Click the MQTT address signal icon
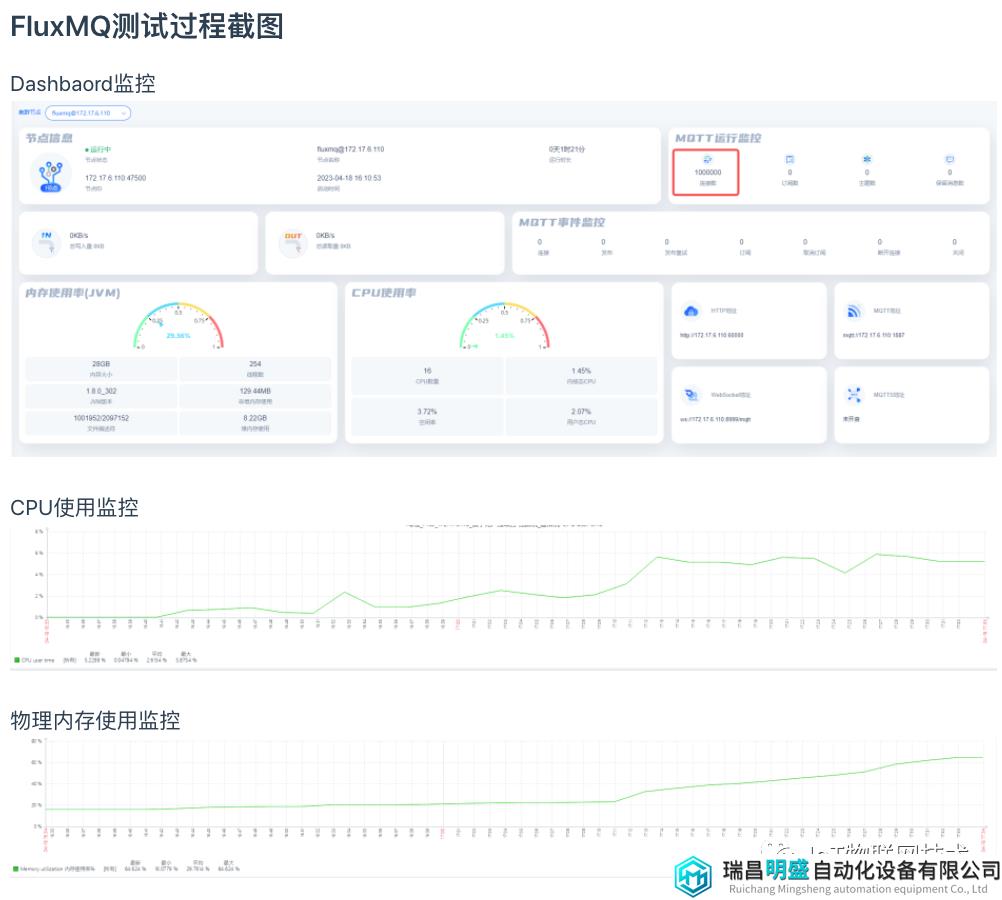The image size is (1002, 900). click(x=854, y=311)
